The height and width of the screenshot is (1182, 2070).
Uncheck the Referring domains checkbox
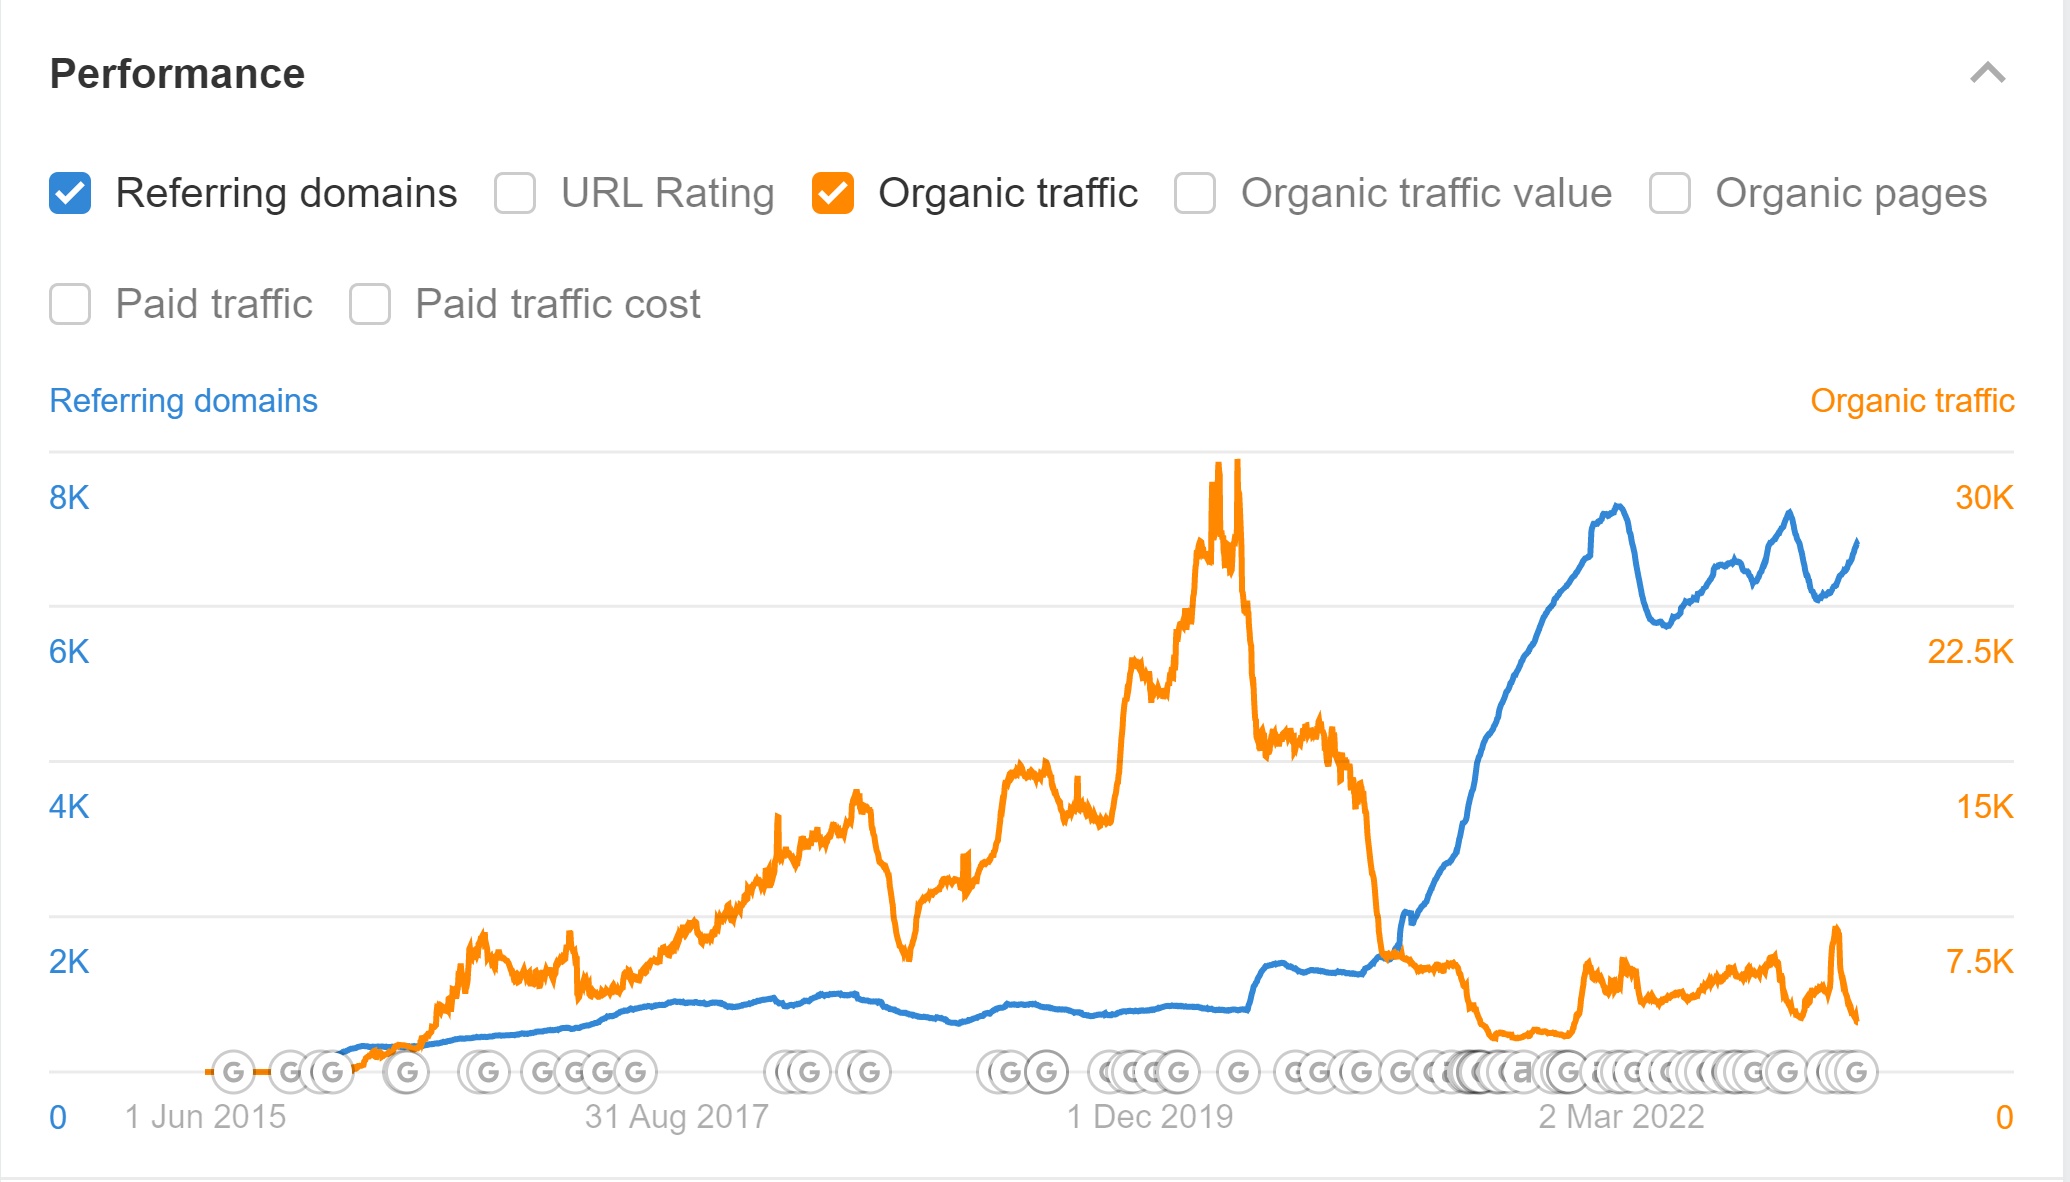point(69,193)
